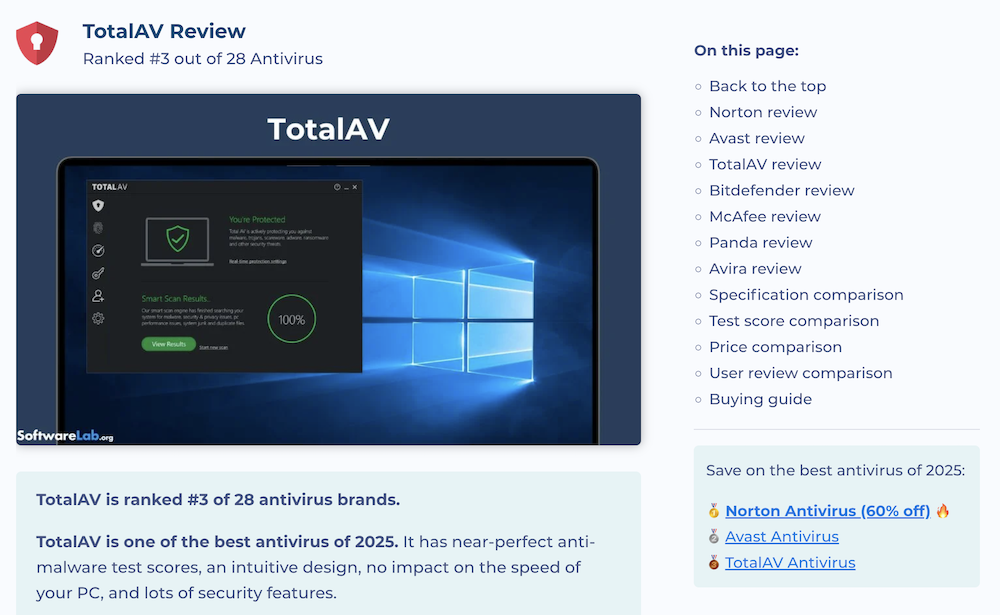Open the speedometer tune-up icon in TotalAV sidebar
The image size is (1000, 615).
pos(98,251)
